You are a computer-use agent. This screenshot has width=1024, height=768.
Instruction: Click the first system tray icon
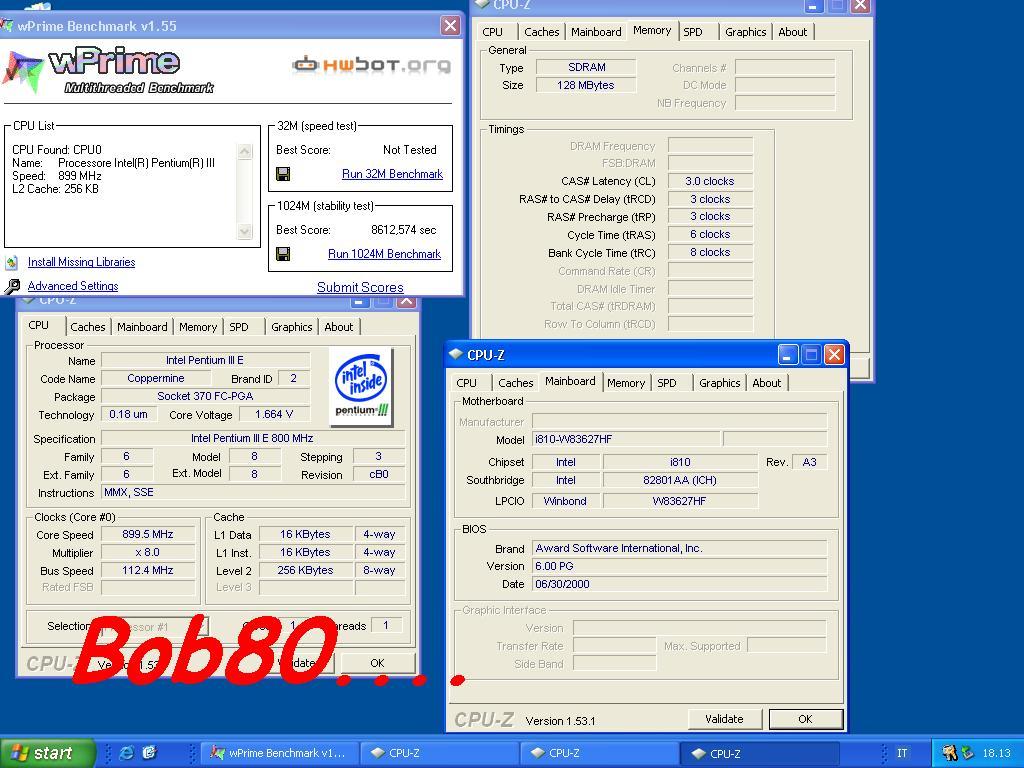[950, 753]
